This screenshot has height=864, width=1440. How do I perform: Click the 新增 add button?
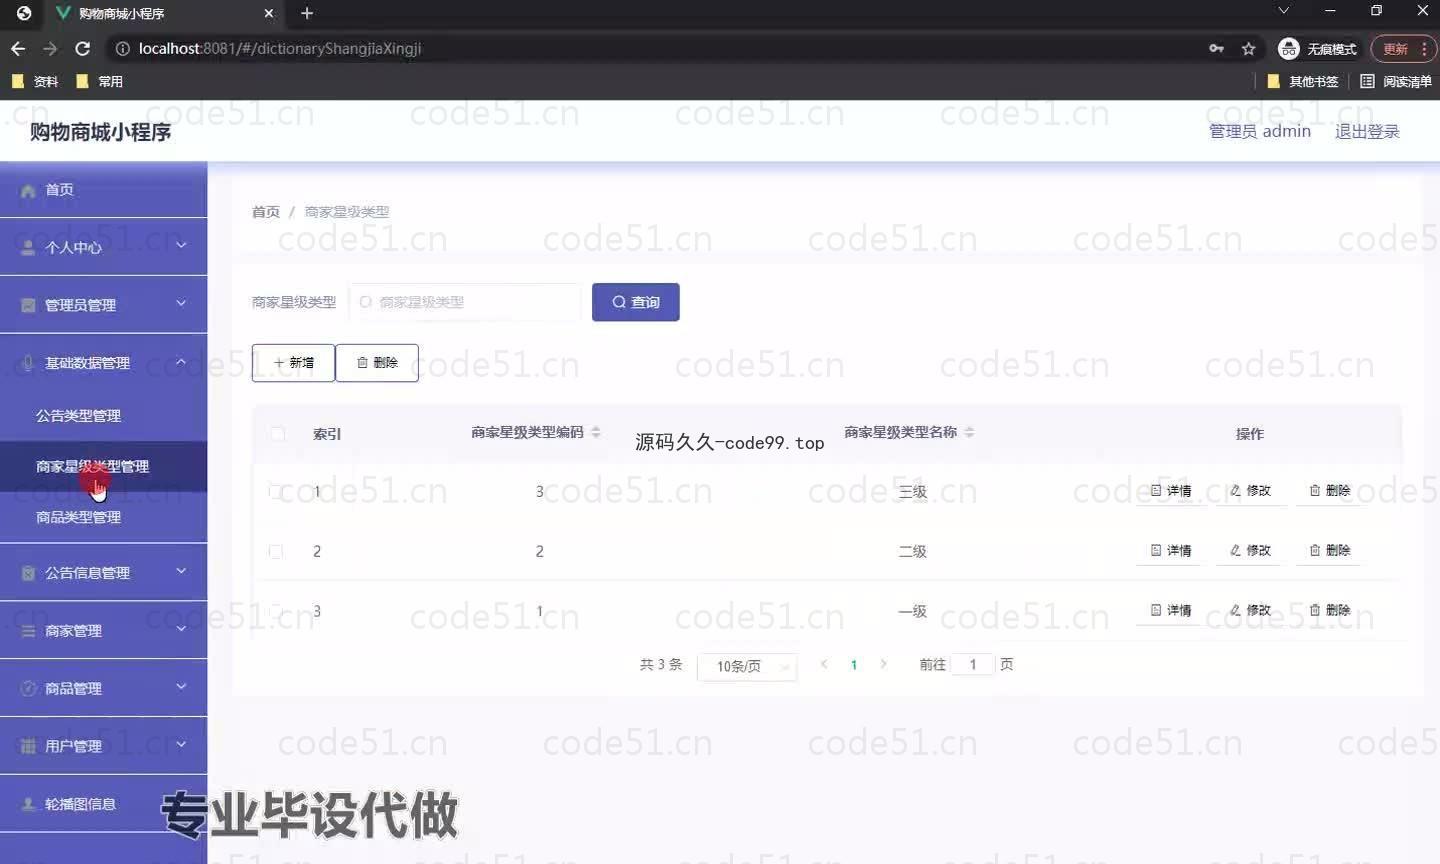293,363
